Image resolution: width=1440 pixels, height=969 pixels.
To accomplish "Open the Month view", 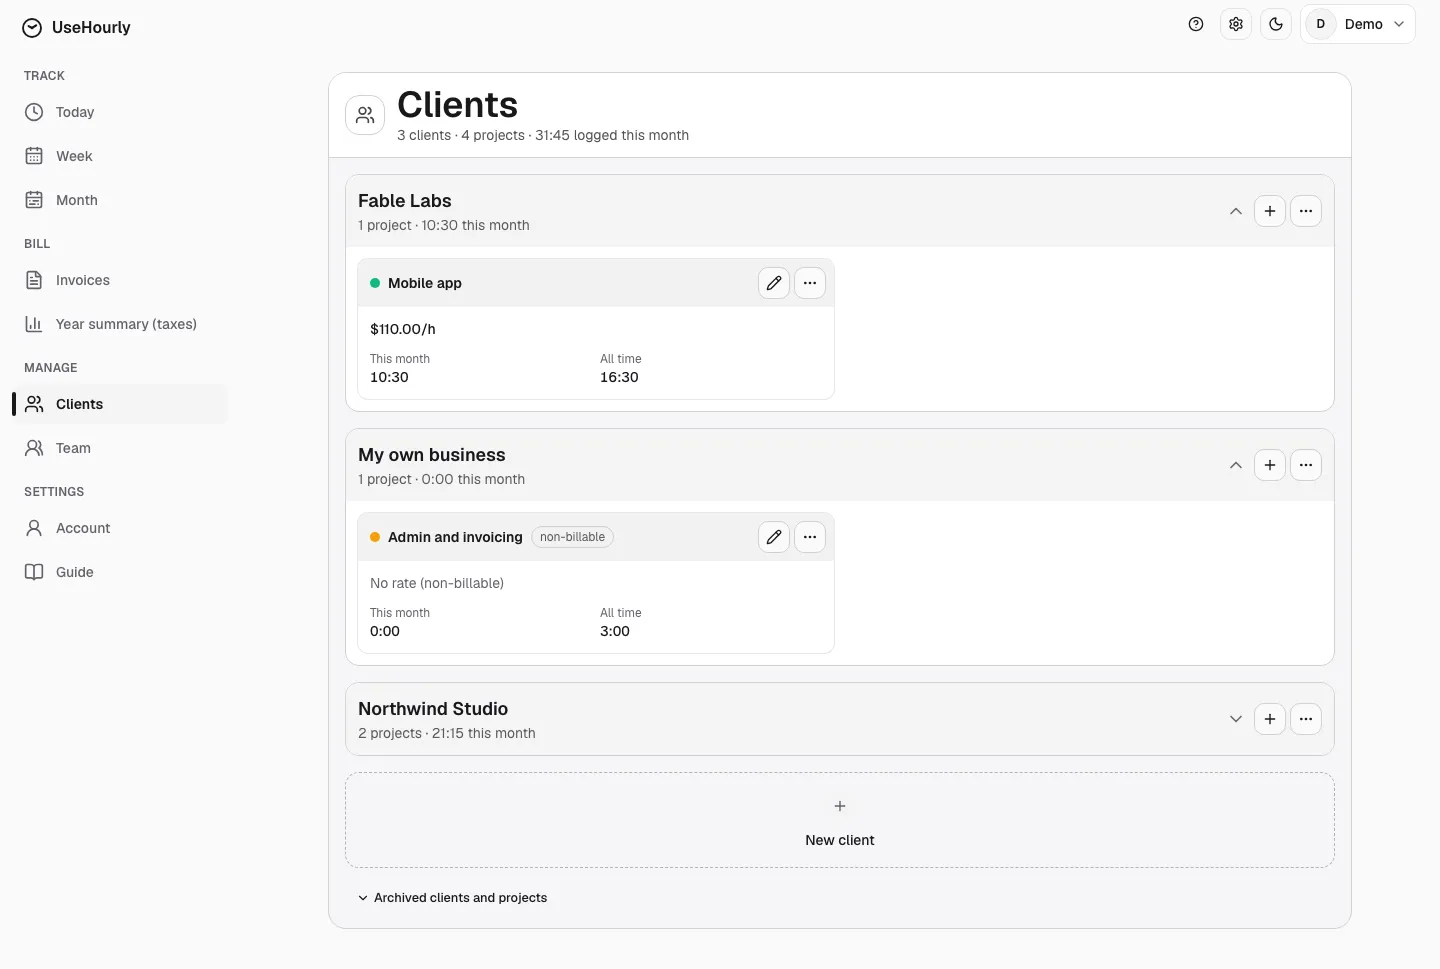I will pyautogui.click(x=120, y=200).
